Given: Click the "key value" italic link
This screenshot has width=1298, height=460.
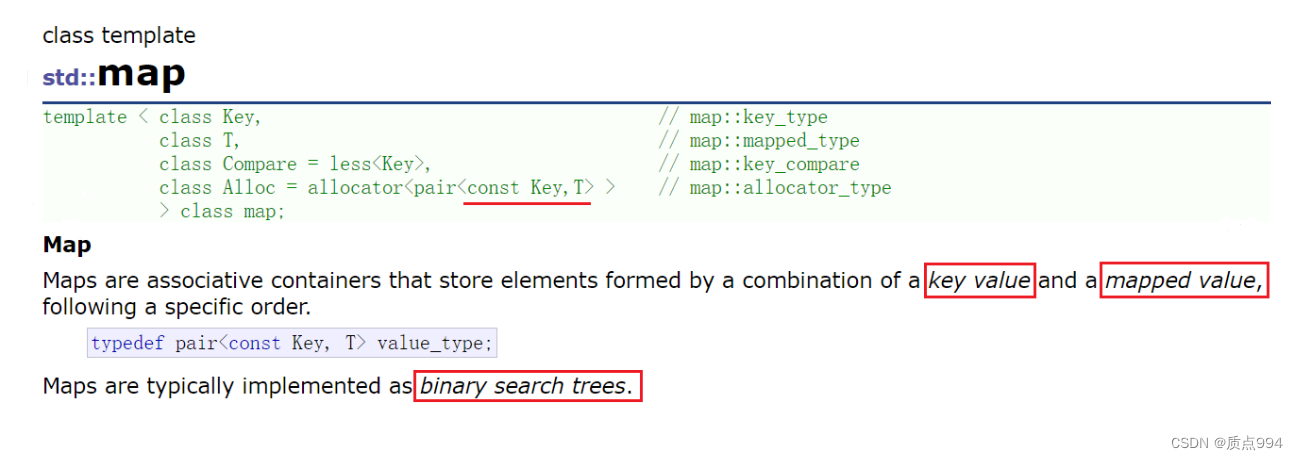Looking at the screenshot, I should tap(979, 281).
